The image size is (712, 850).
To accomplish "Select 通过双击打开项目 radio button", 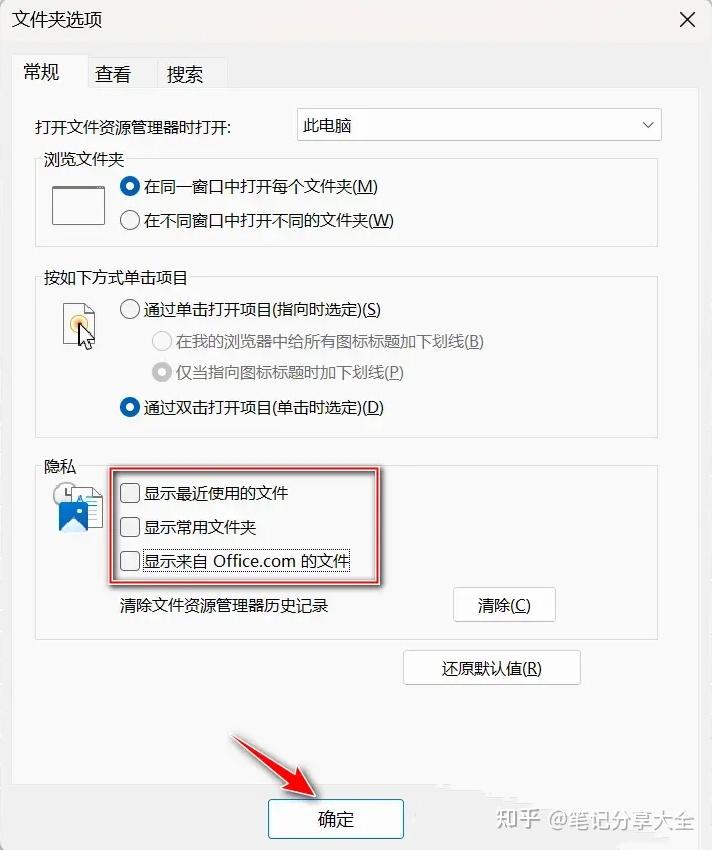I will pyautogui.click(x=130, y=407).
